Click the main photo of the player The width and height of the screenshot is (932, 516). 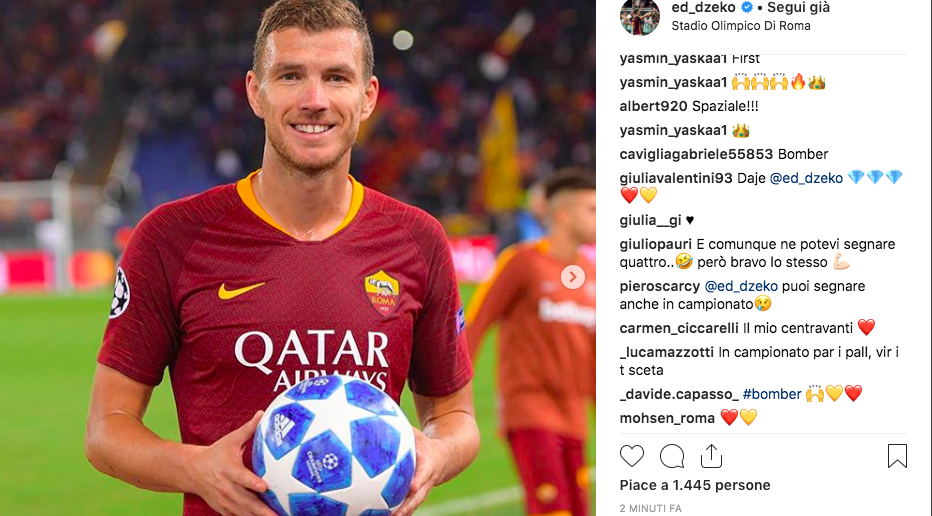point(297,258)
